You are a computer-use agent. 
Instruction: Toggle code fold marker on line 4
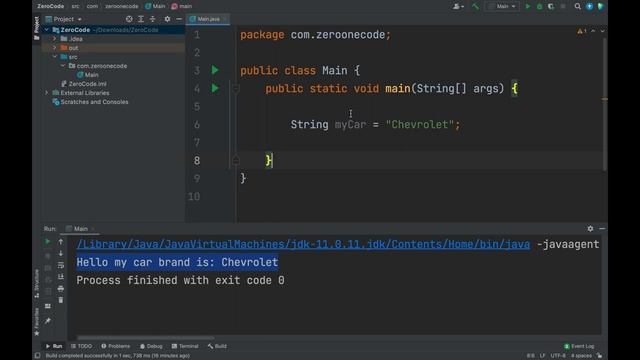236,89
